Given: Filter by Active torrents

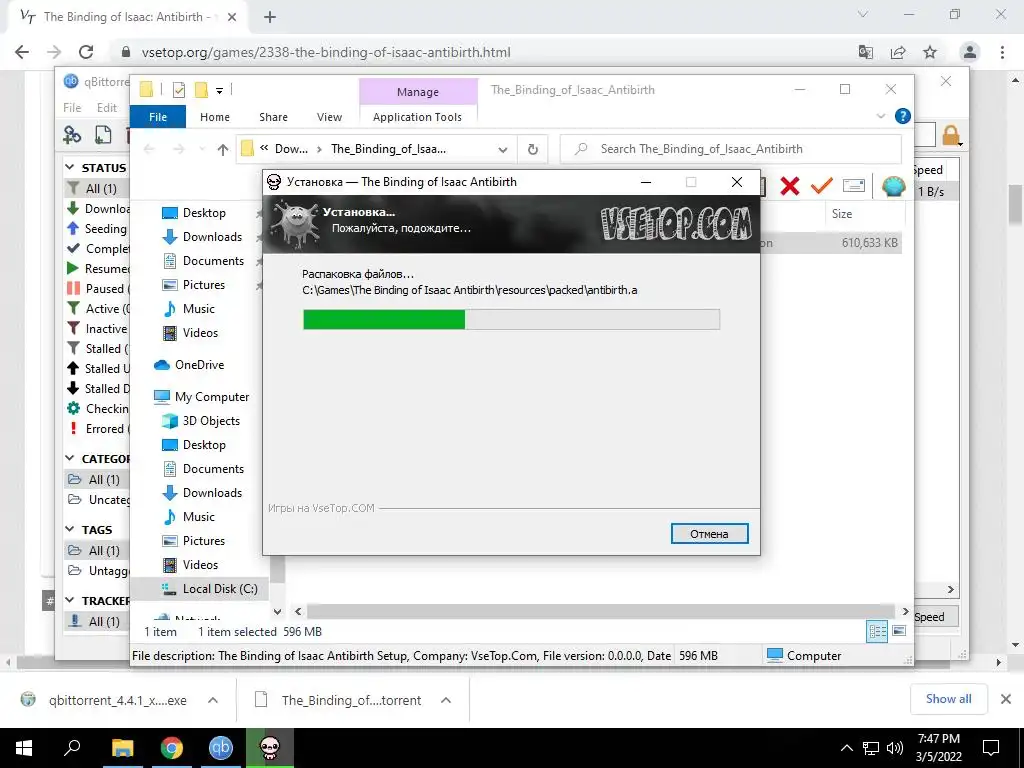Looking at the screenshot, I should click(x=98, y=309).
